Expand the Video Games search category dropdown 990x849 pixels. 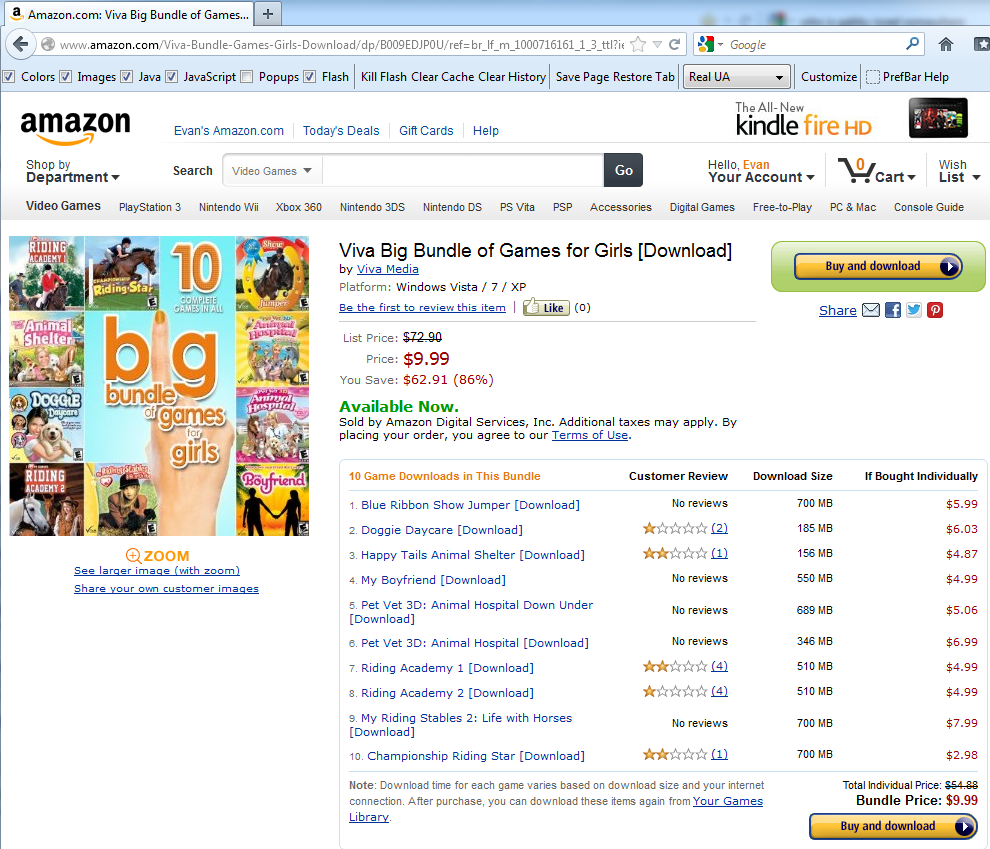click(x=271, y=170)
